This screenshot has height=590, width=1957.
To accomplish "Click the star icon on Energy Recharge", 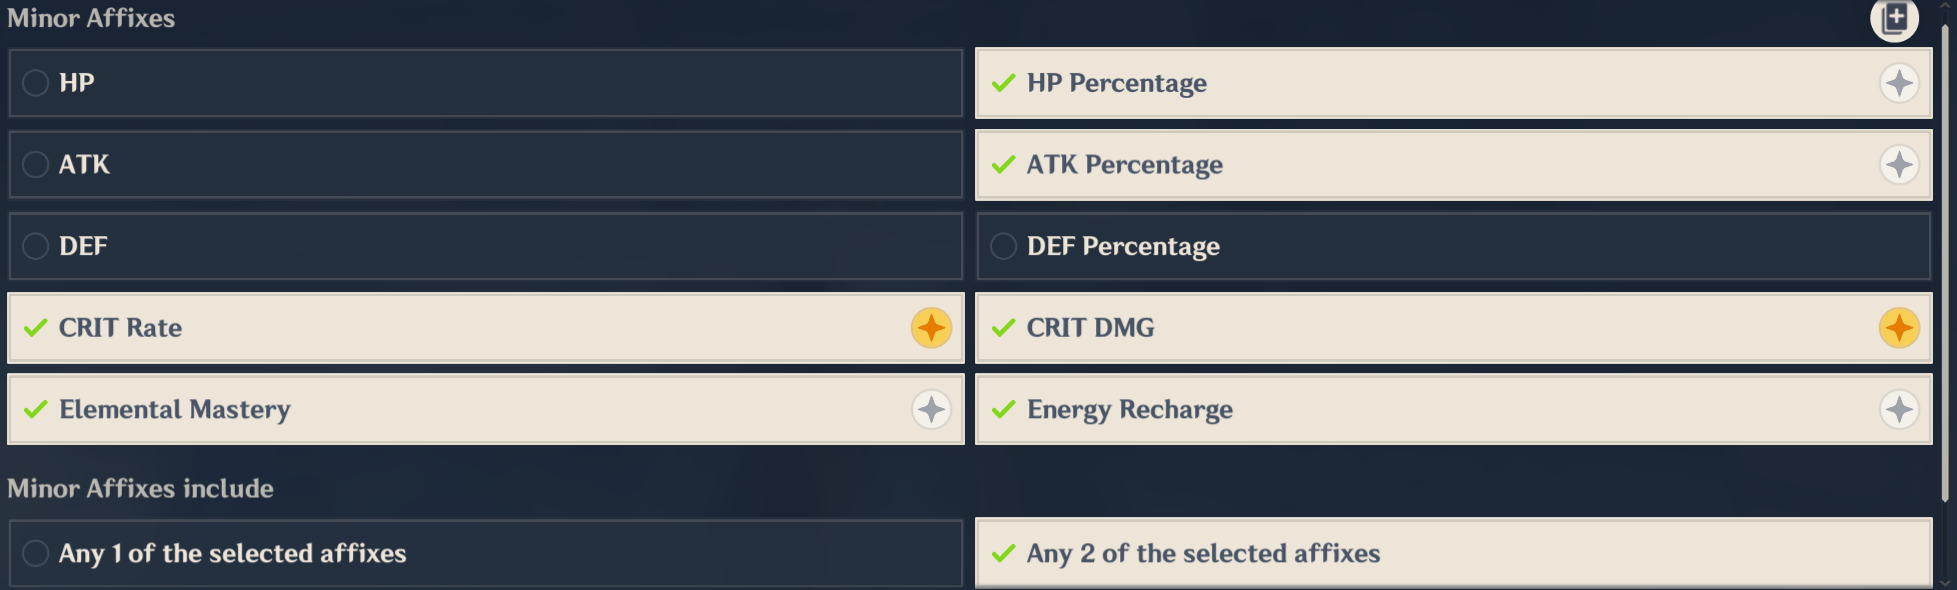I will tap(1898, 409).
